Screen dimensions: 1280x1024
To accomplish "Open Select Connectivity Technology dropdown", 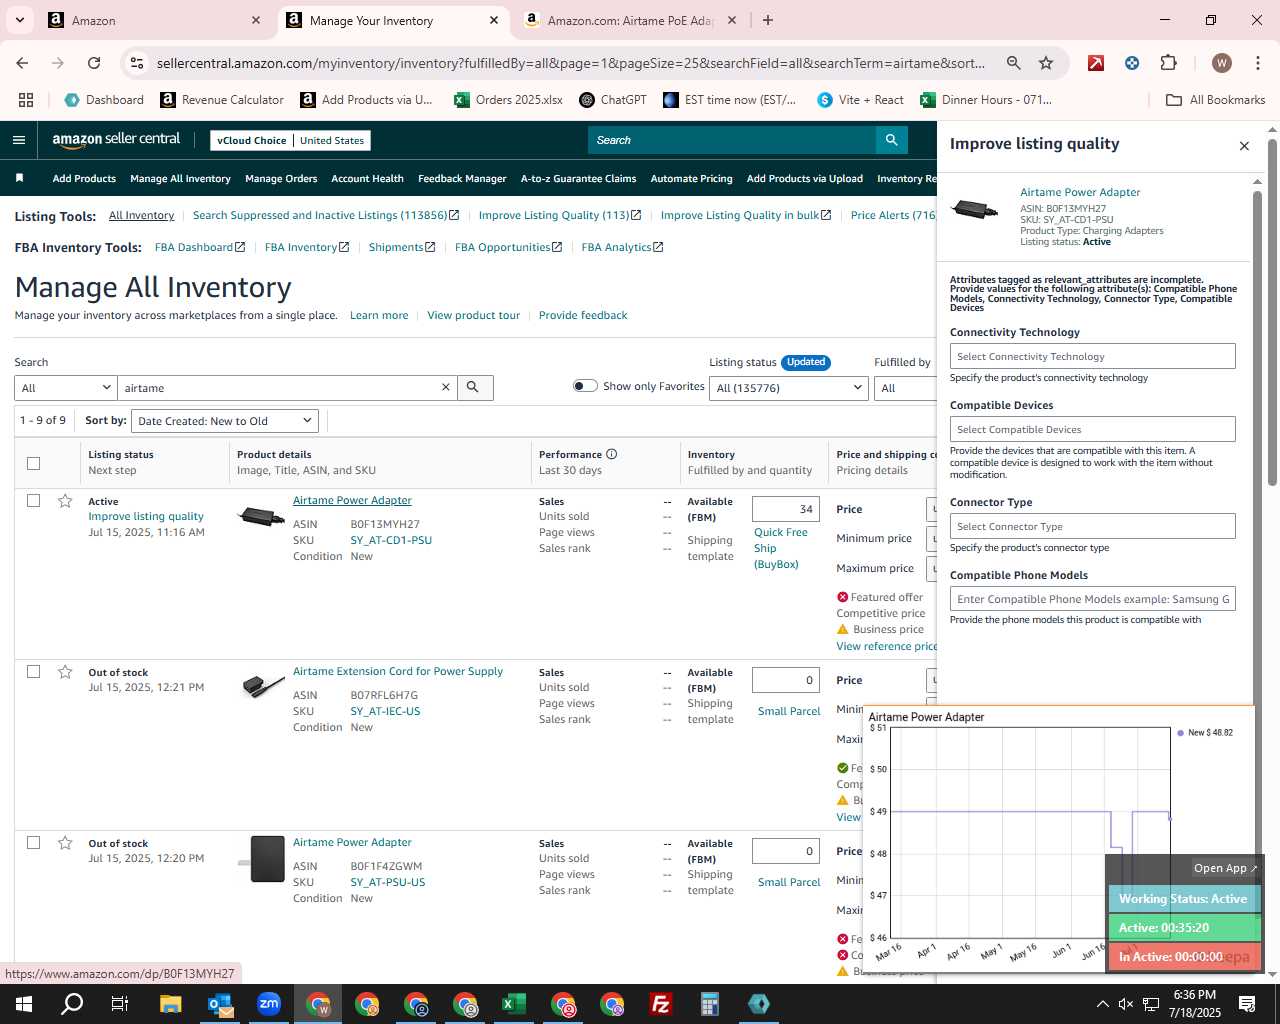I will [1092, 356].
